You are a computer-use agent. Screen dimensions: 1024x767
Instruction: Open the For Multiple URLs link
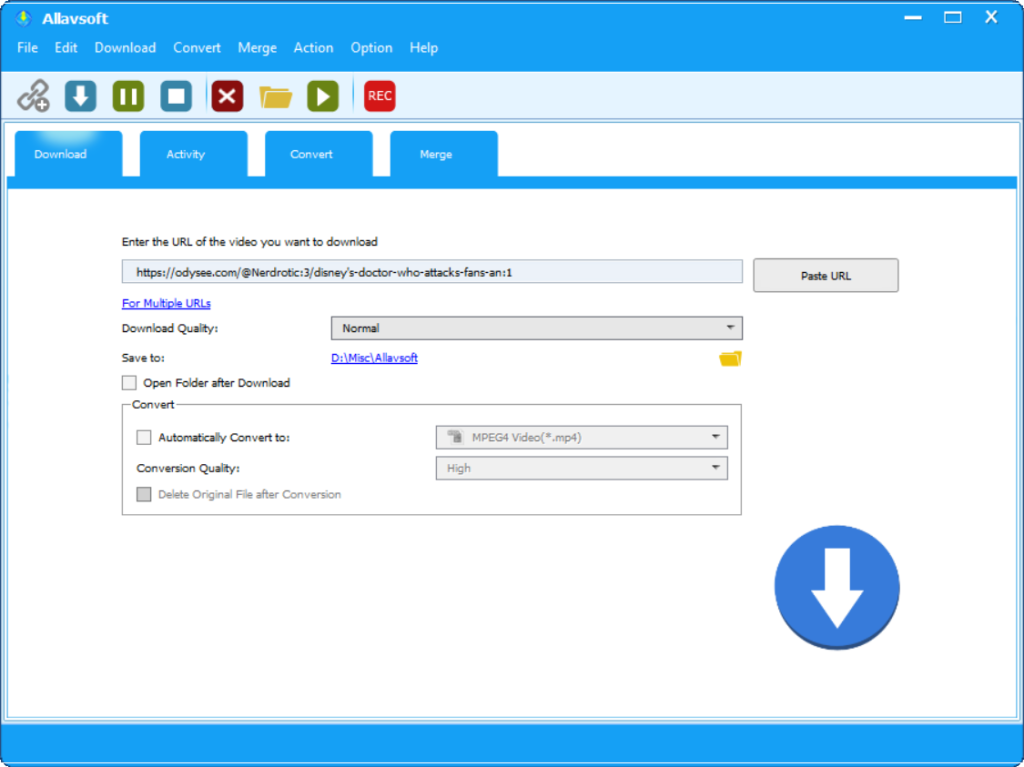[x=165, y=303]
